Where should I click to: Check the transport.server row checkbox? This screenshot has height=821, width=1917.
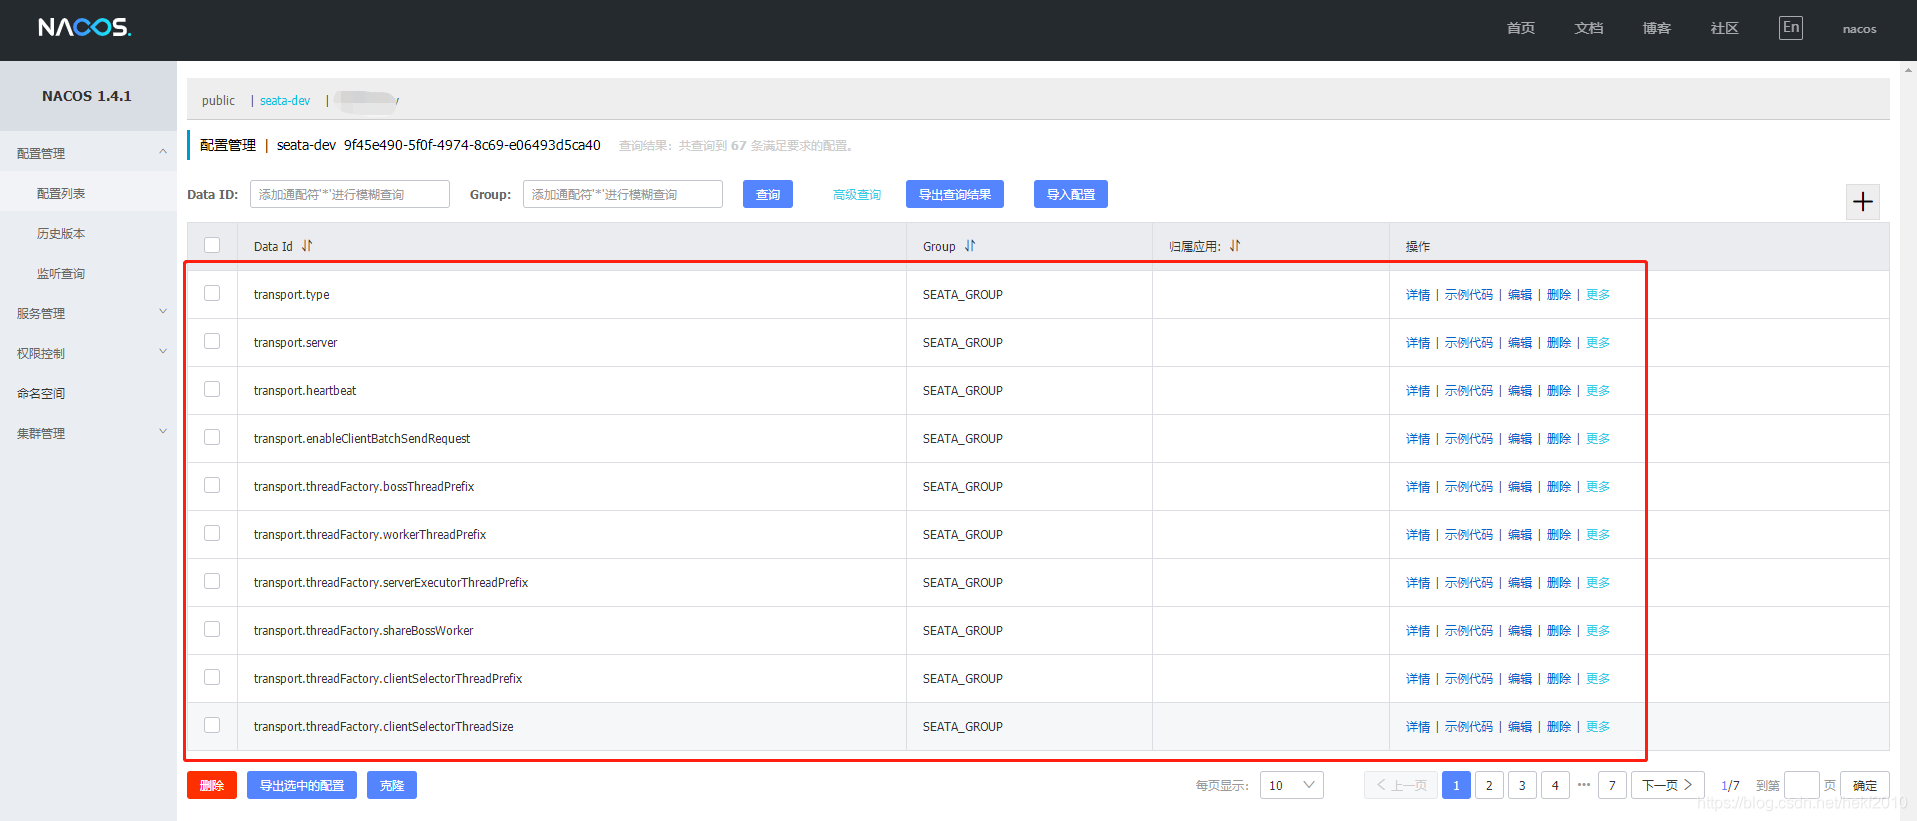coord(212,341)
